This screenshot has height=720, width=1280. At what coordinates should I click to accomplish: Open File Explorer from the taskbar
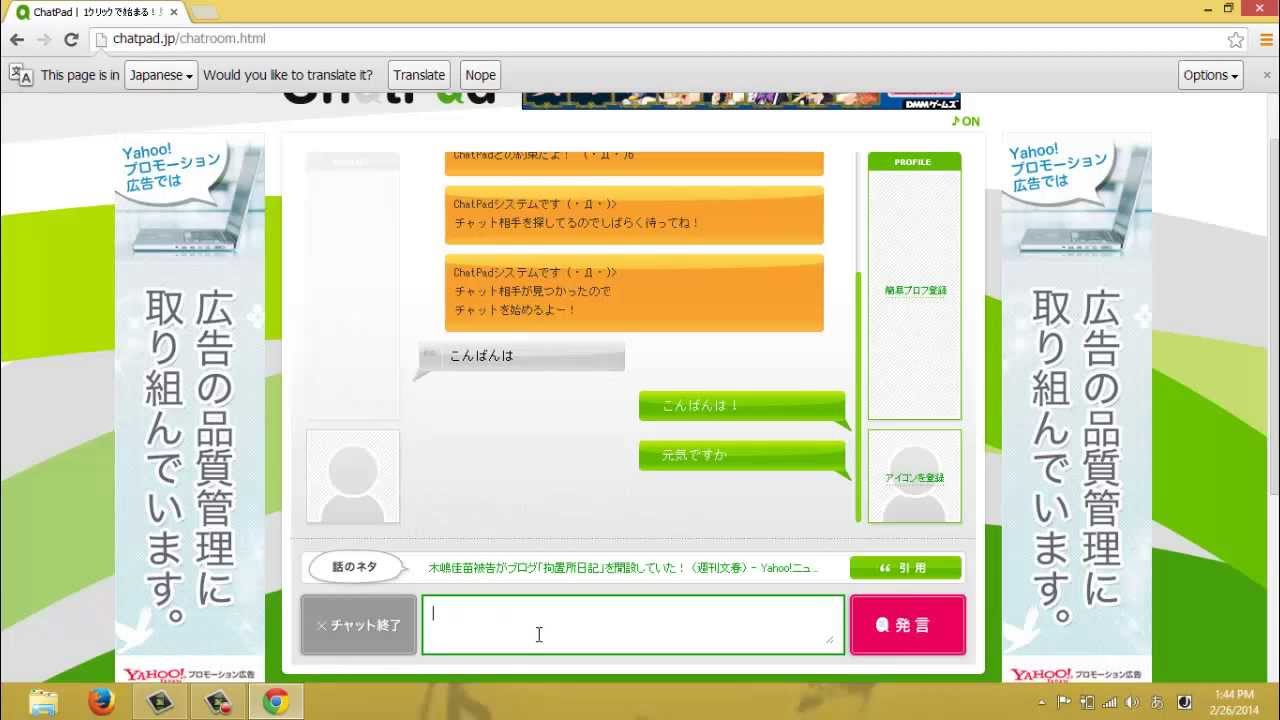(x=43, y=701)
